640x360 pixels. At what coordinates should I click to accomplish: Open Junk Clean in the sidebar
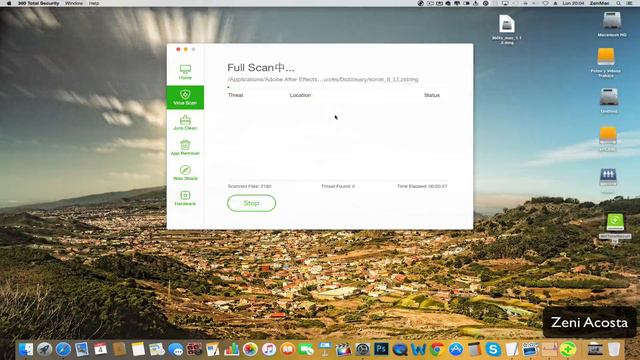click(185, 122)
